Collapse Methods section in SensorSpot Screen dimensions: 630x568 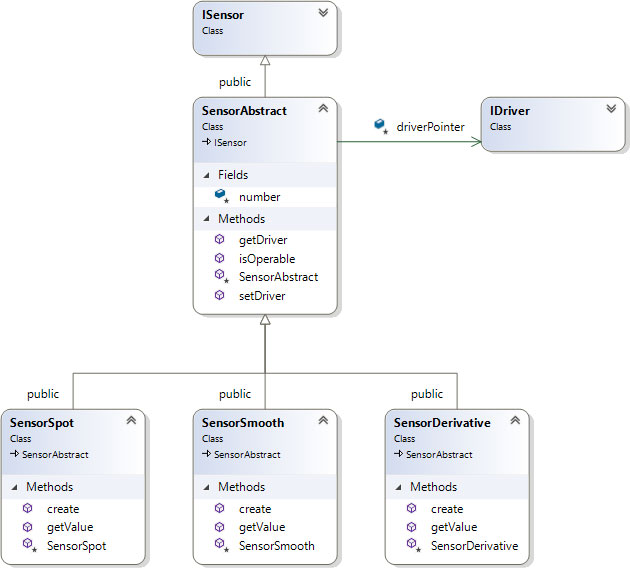[x=16, y=487]
